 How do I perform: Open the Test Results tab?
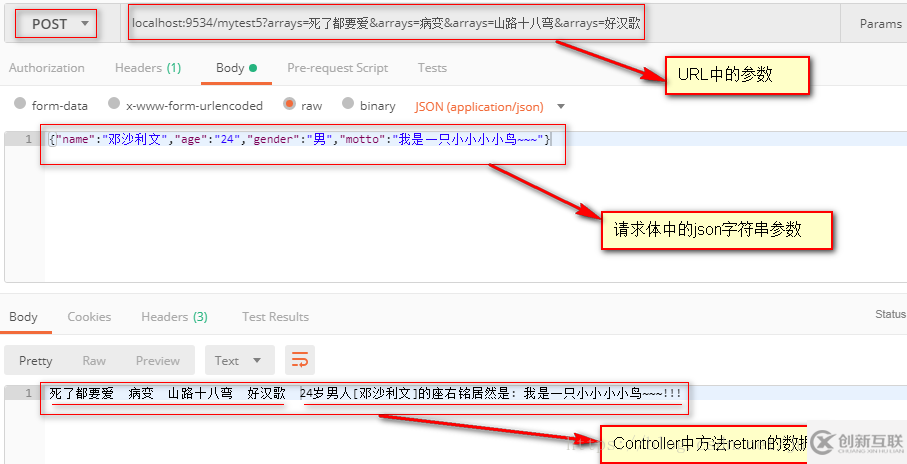(x=275, y=316)
